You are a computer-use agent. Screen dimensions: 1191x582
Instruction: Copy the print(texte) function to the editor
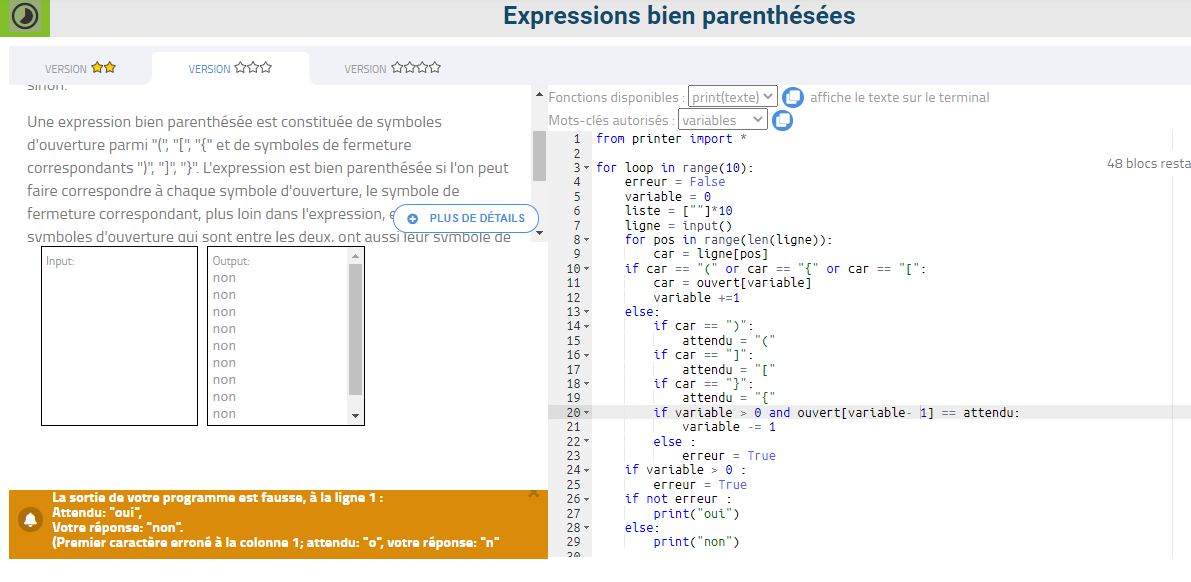click(793, 97)
